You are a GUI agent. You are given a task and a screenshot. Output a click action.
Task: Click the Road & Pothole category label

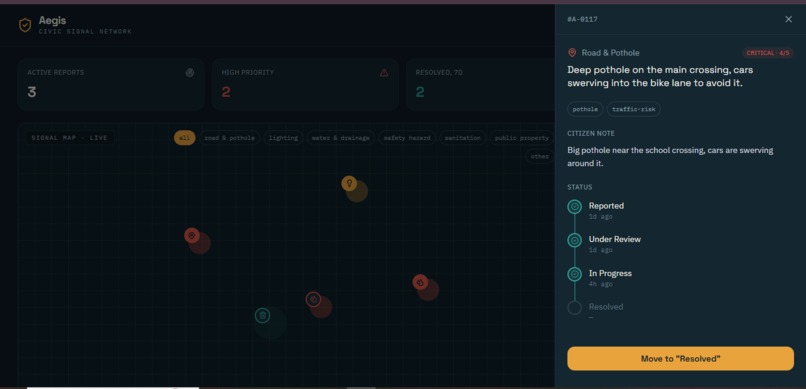610,53
